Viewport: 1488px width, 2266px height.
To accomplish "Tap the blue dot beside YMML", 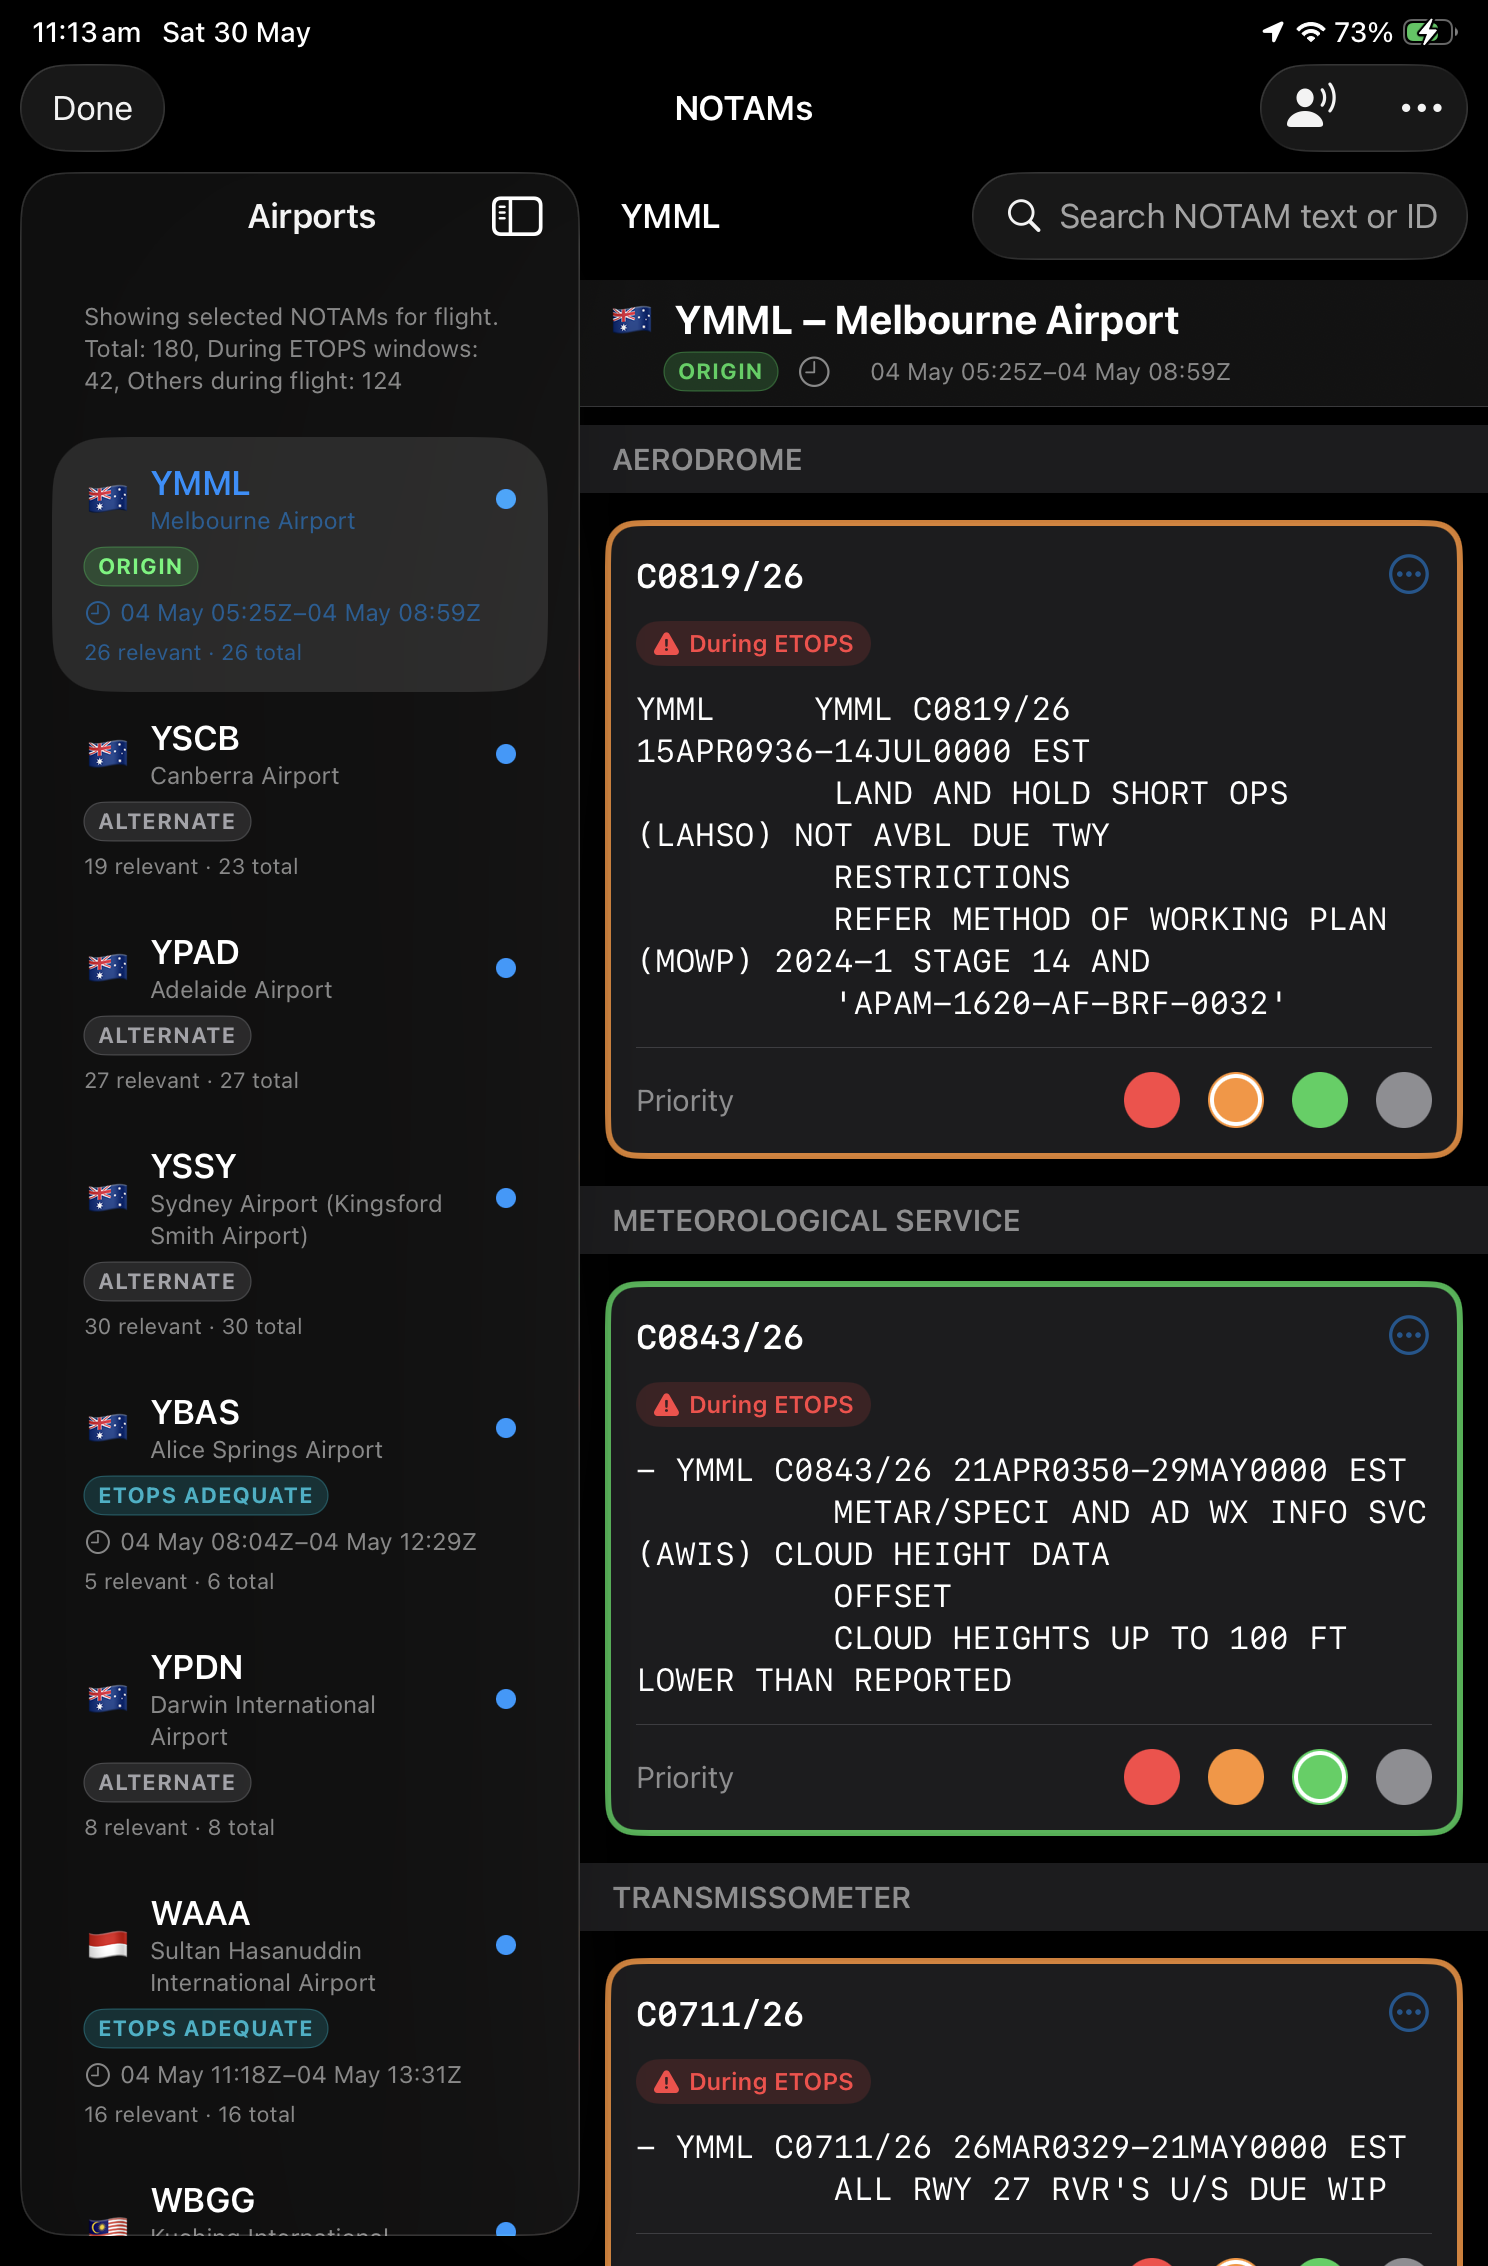I will (506, 499).
